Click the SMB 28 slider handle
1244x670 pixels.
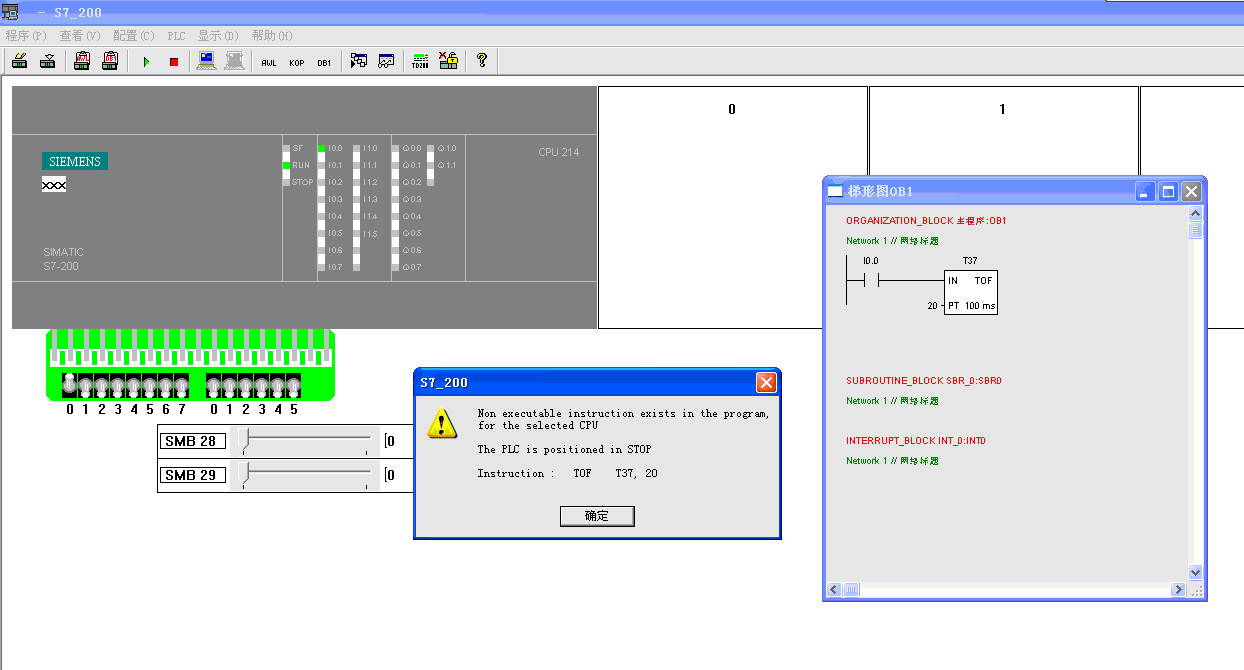pyautogui.click(x=244, y=441)
